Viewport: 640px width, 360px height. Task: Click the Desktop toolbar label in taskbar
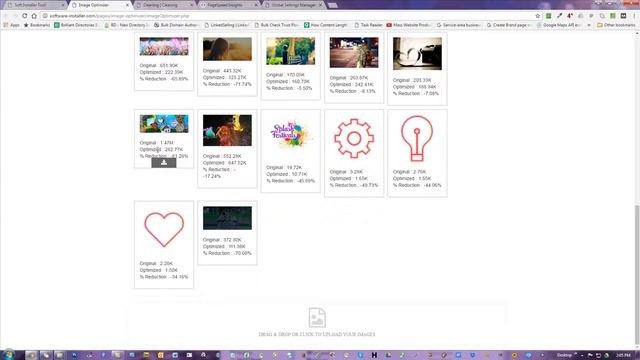point(564,355)
